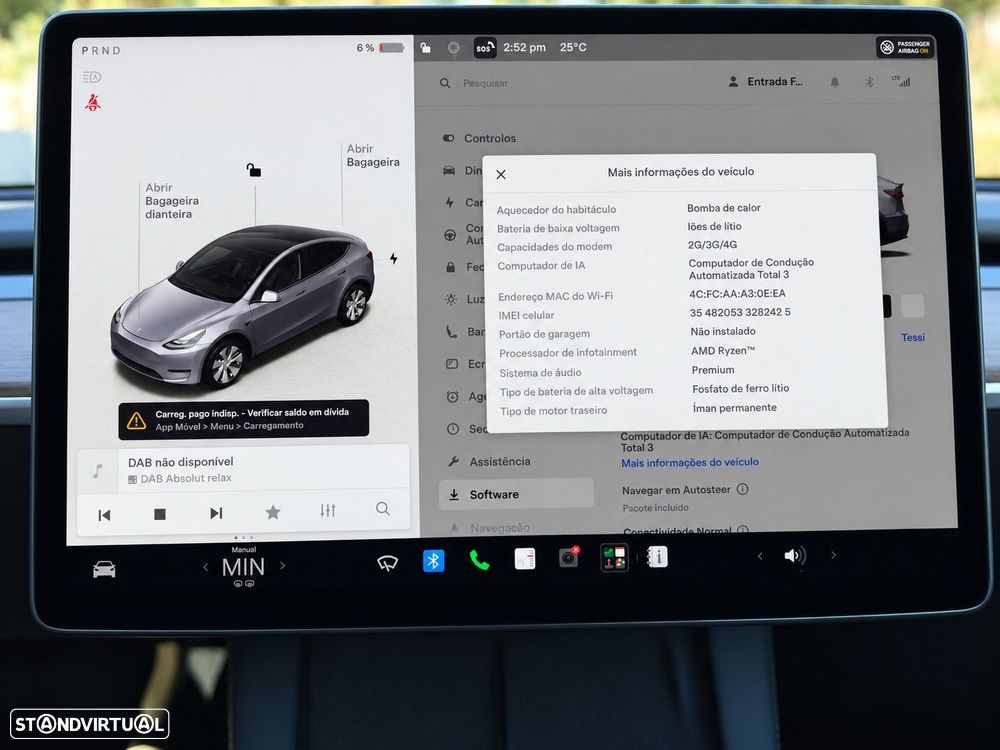Activate the windshield wipers icon
This screenshot has width=1000, height=750.
tap(387, 562)
